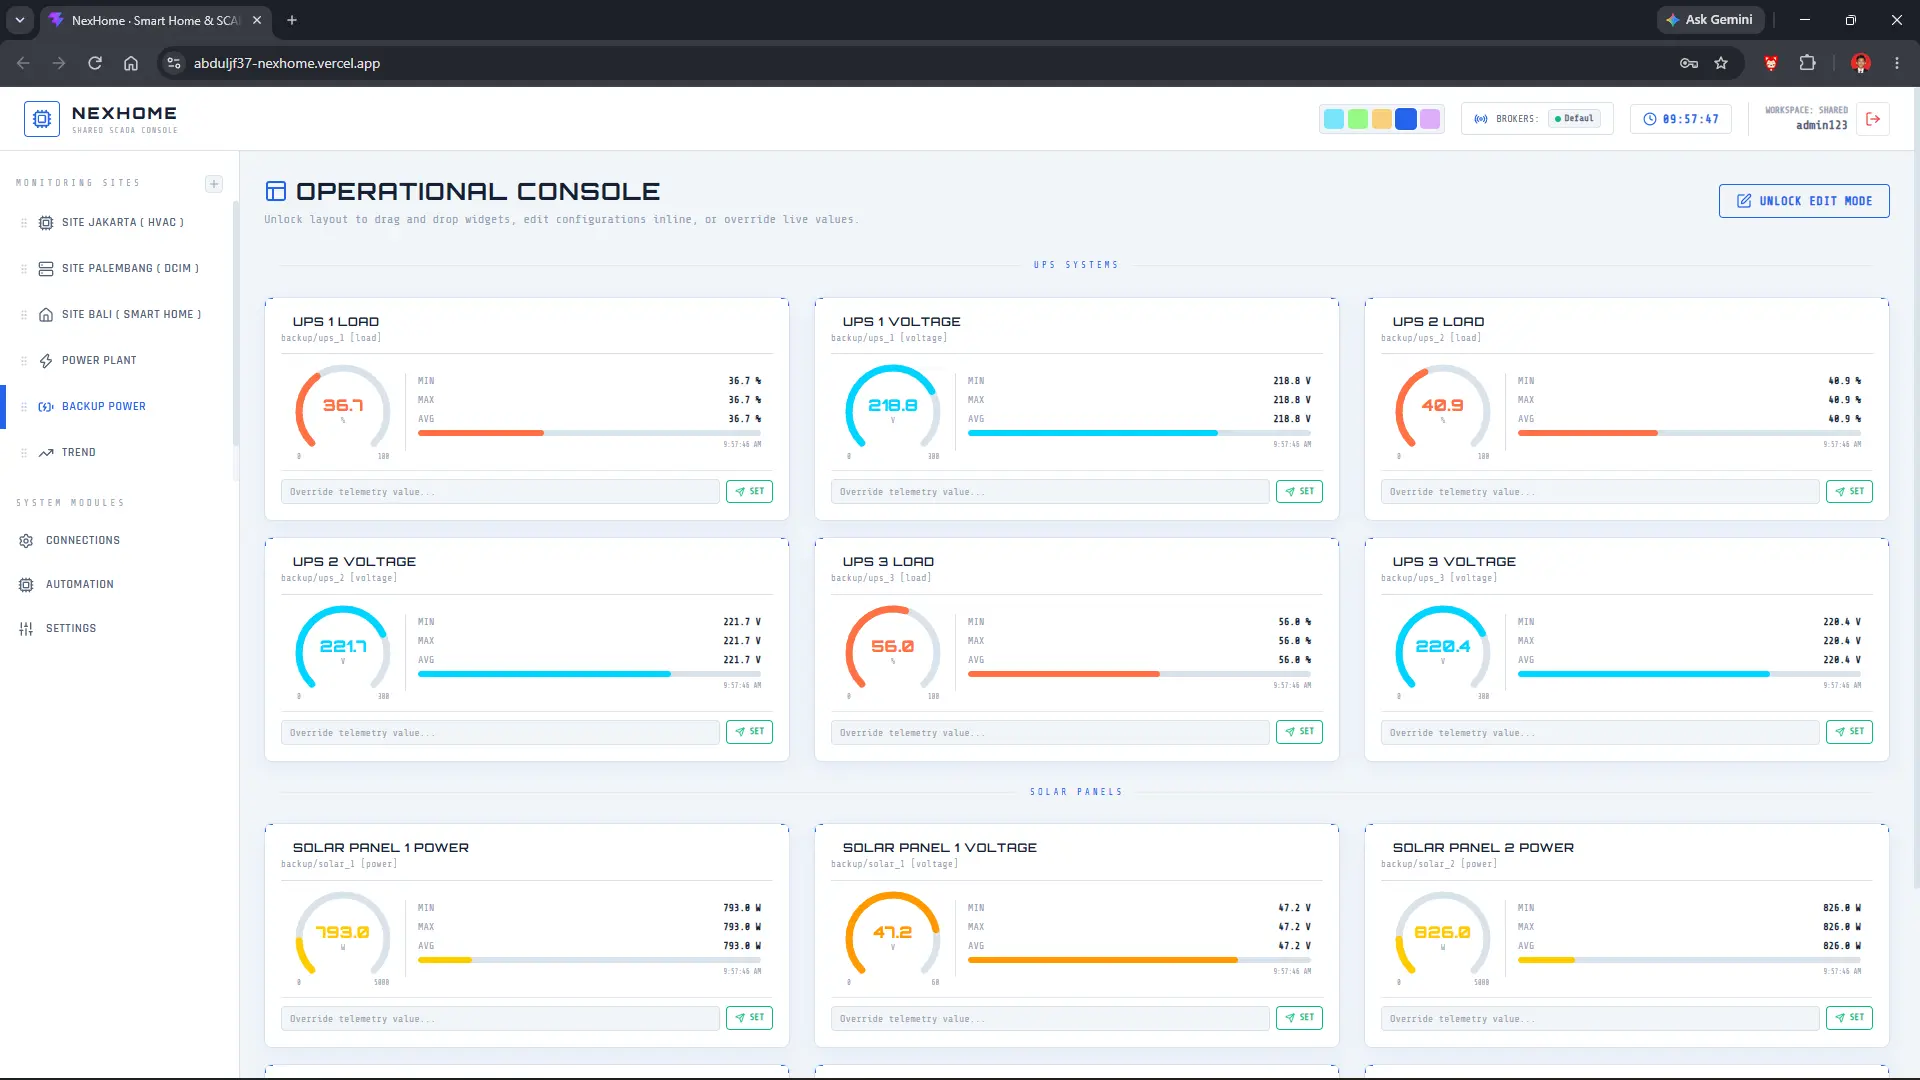Click the Automation chip icon in sidebar

click(26, 585)
